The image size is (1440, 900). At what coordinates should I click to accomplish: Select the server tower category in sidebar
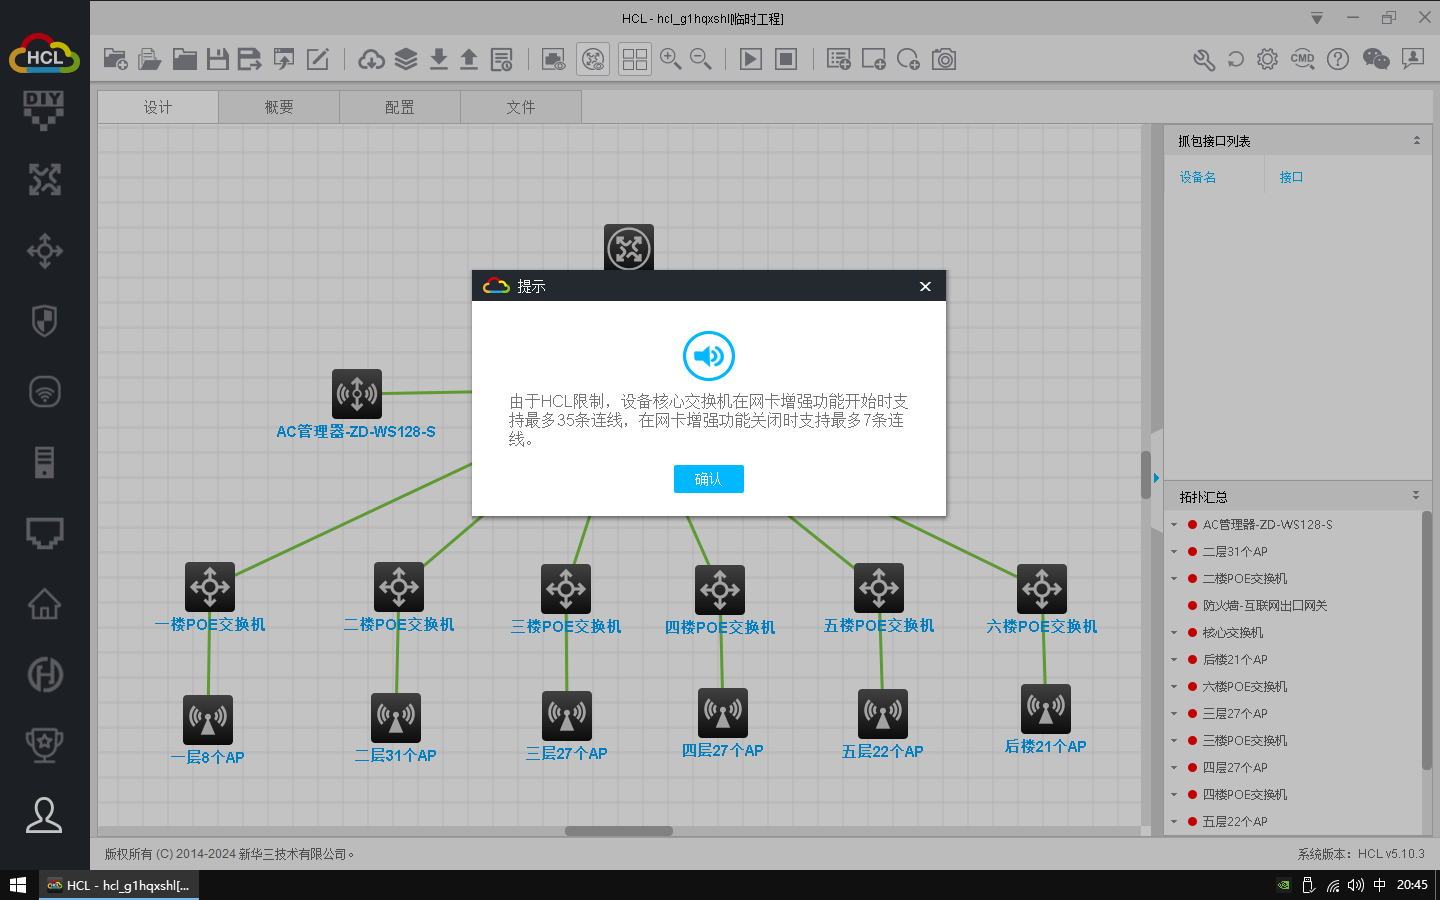pos(44,462)
